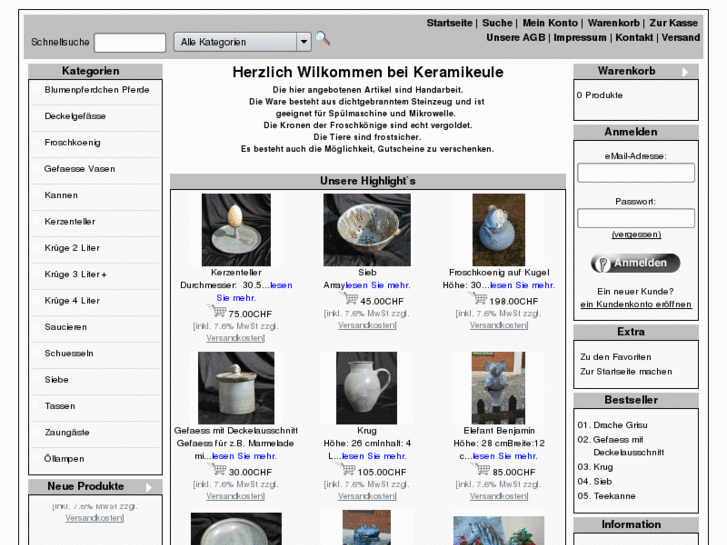Select Krüge 4 Liter category
Screen dimensions: 727x545
[x=72, y=301]
